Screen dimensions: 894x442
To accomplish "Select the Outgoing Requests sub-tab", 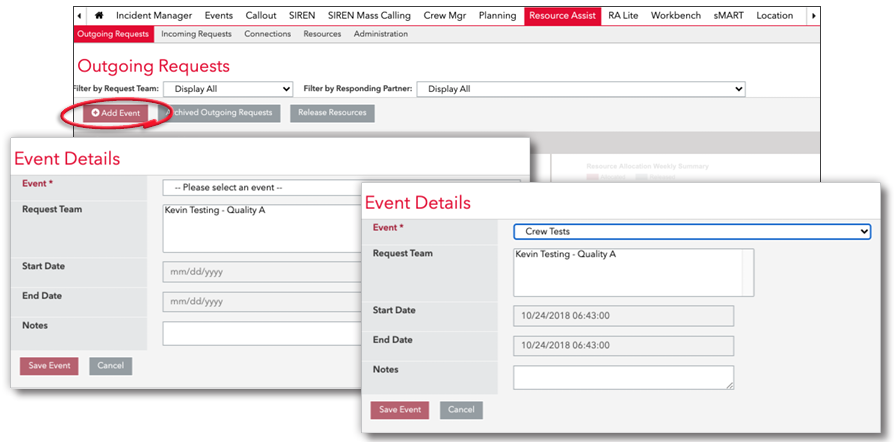I will click(x=113, y=34).
